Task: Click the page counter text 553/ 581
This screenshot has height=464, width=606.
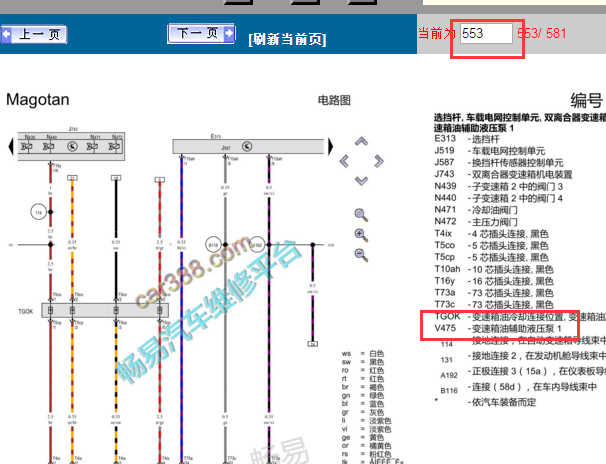Action: point(542,34)
